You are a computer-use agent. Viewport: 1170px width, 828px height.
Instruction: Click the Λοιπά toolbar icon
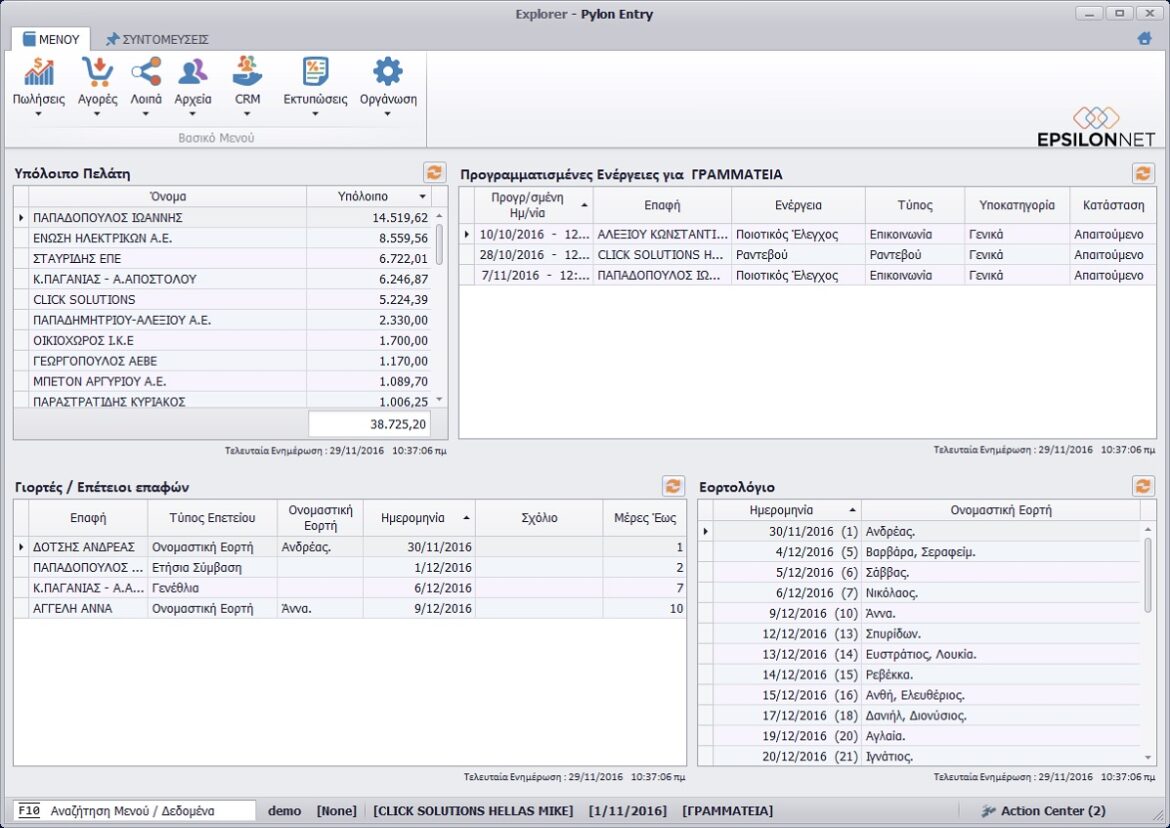[x=145, y=72]
